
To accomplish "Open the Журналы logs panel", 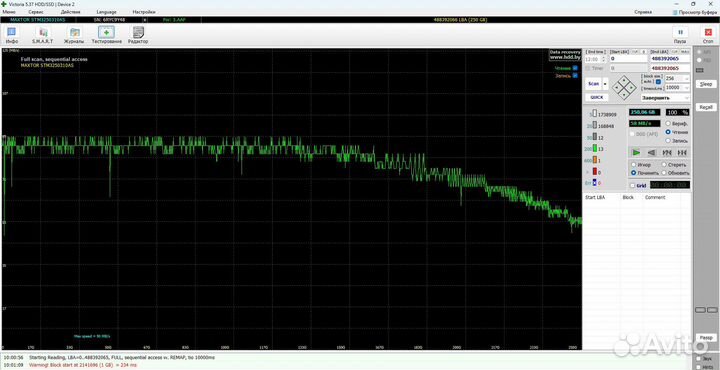I will click(x=74, y=35).
